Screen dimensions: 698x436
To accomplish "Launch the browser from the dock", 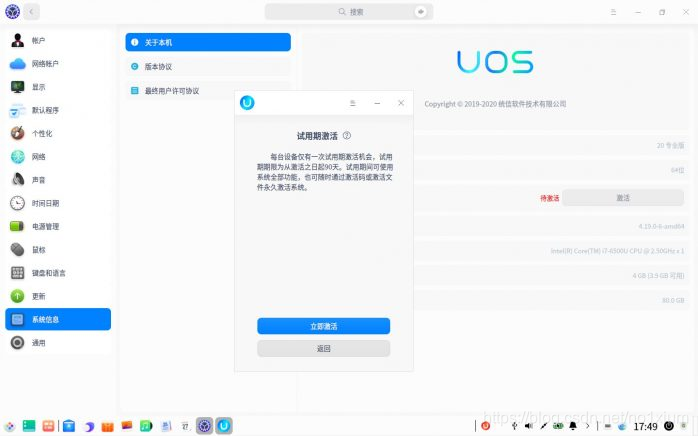I will point(88,426).
